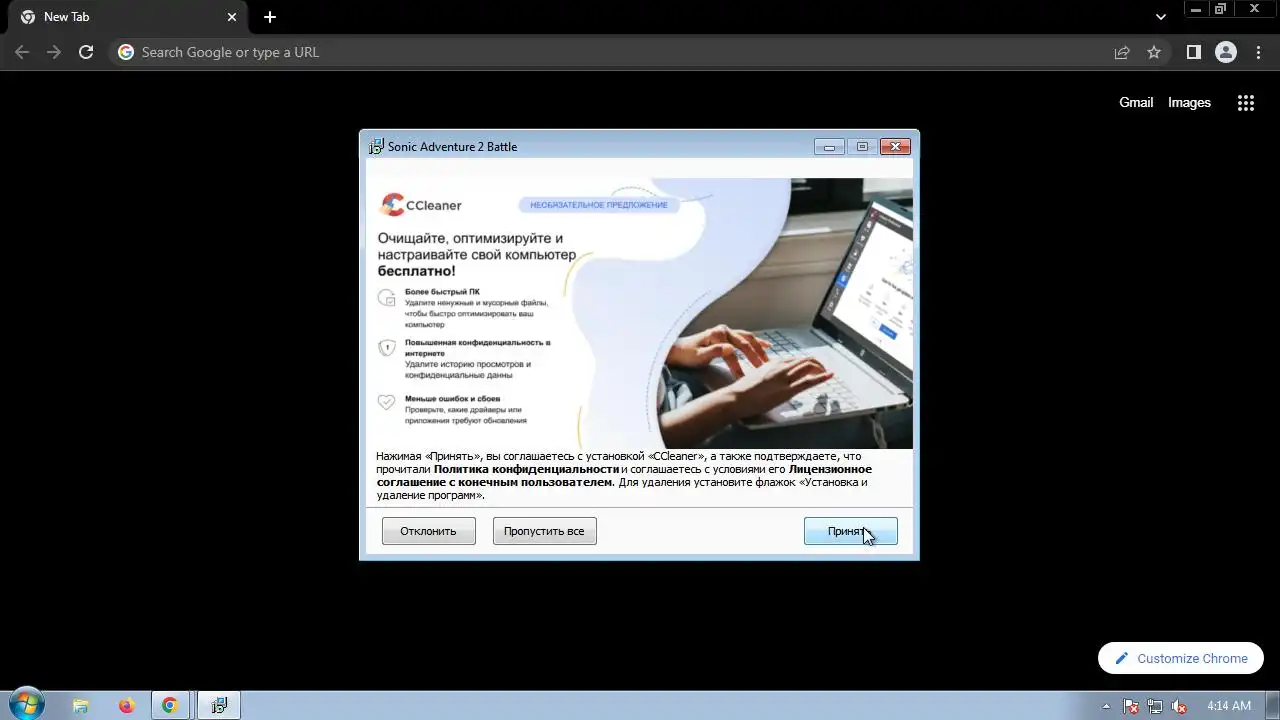
Task: Bookmark this tab with star icon
Action: (1154, 52)
